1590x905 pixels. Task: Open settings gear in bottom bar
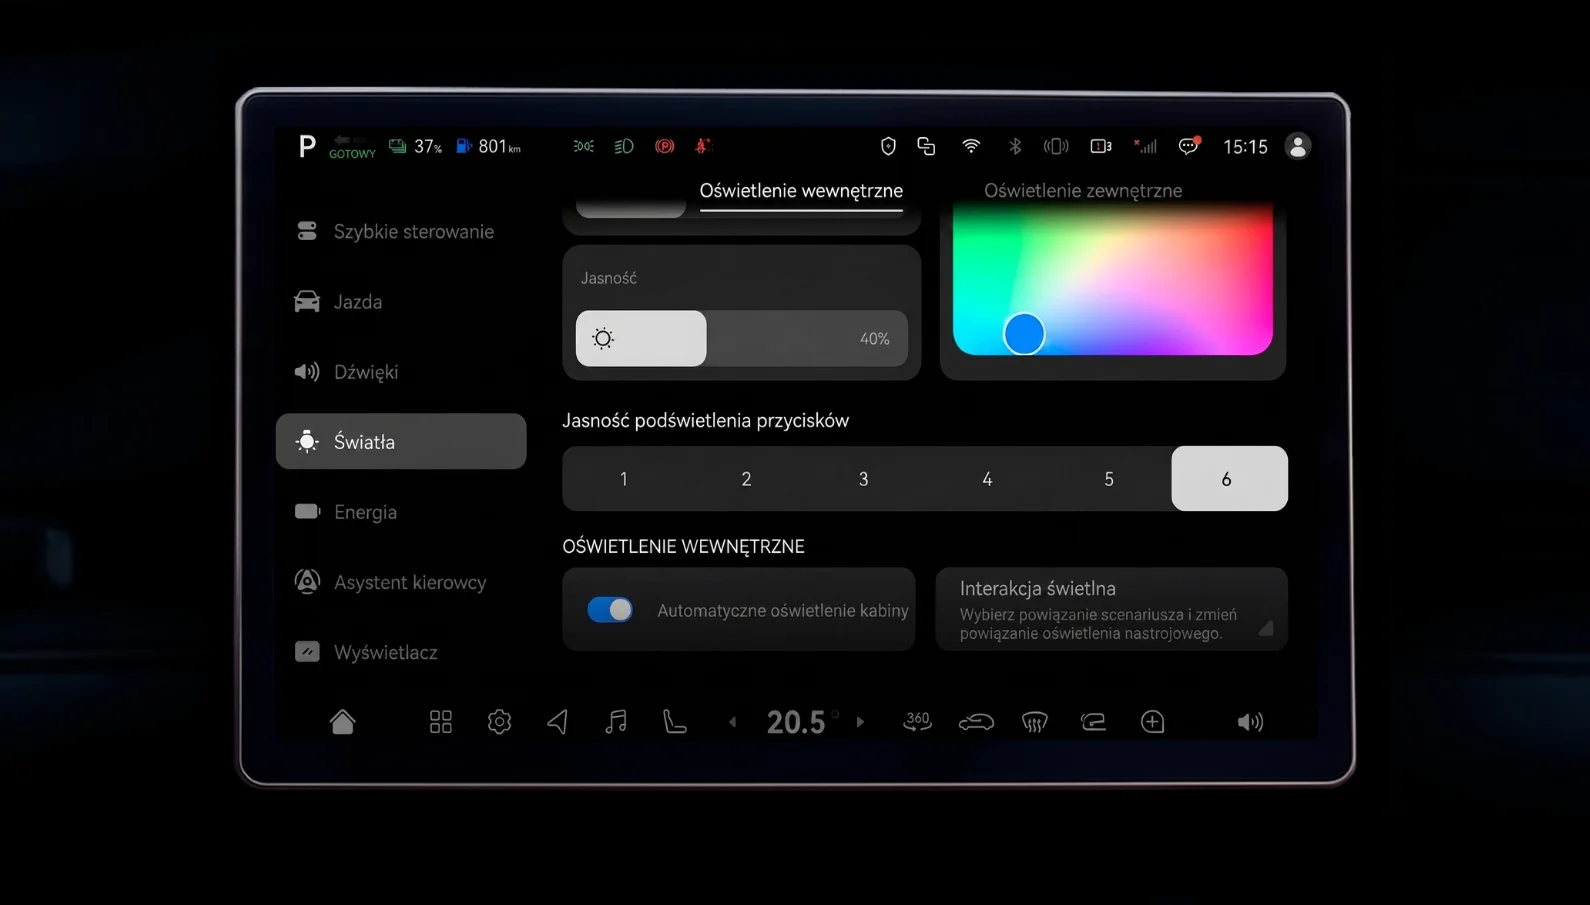click(x=499, y=722)
